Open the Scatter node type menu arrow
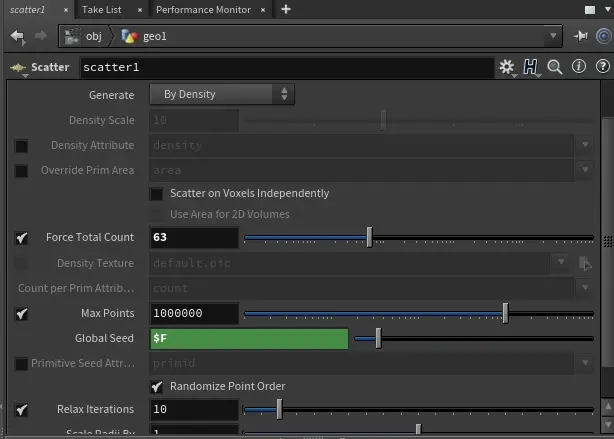614x439 pixels. (x=17, y=68)
